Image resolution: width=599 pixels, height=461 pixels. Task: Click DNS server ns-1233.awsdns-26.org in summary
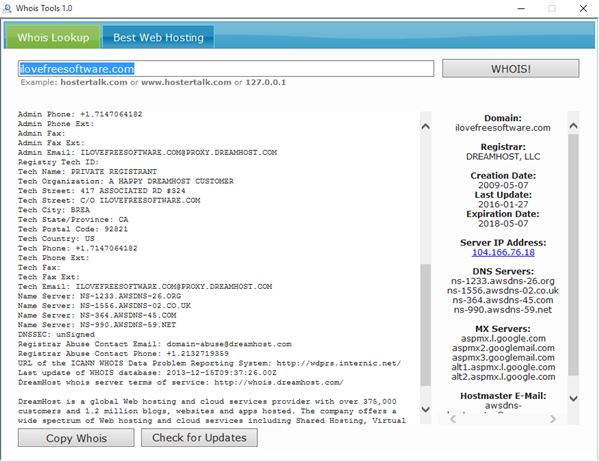click(503, 281)
